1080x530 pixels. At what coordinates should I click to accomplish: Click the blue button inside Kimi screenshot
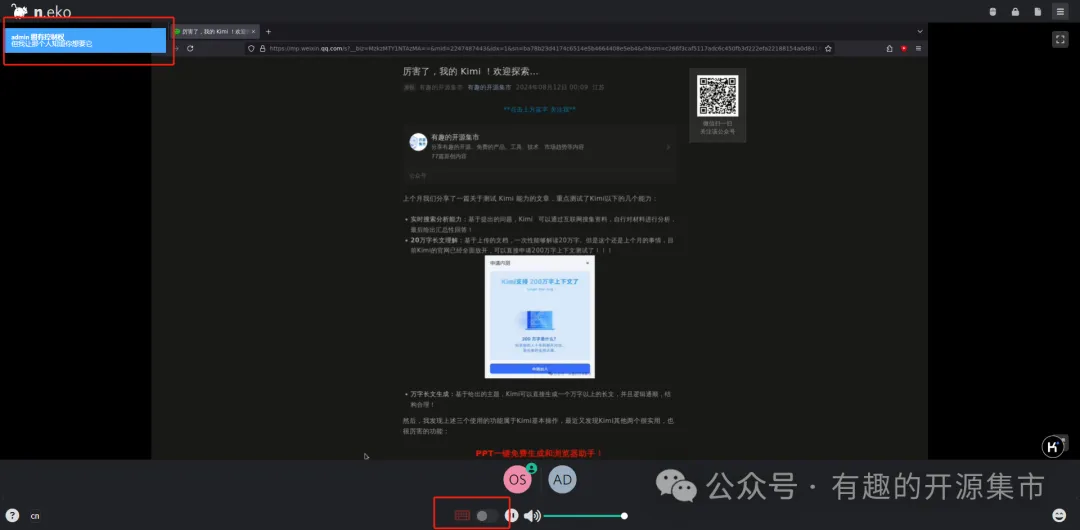click(x=540, y=369)
